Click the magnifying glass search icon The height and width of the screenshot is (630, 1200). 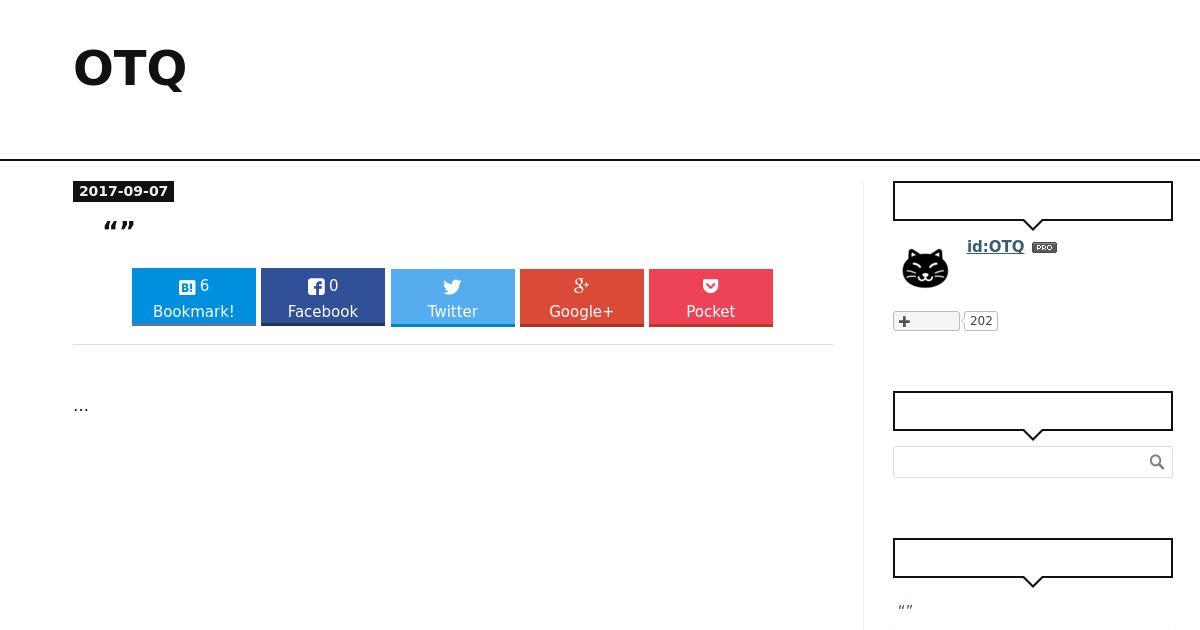[x=1157, y=462]
